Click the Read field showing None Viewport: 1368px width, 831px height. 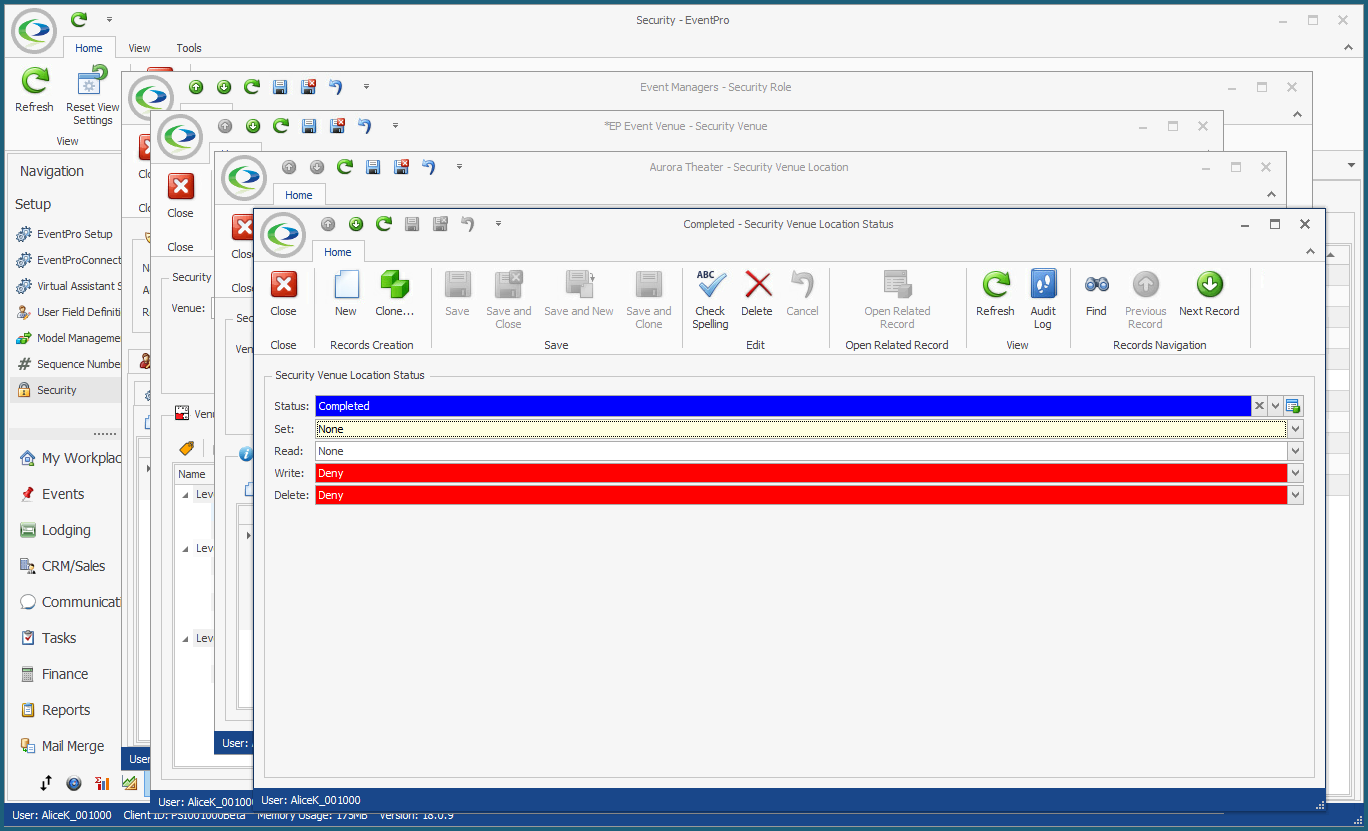(801, 451)
